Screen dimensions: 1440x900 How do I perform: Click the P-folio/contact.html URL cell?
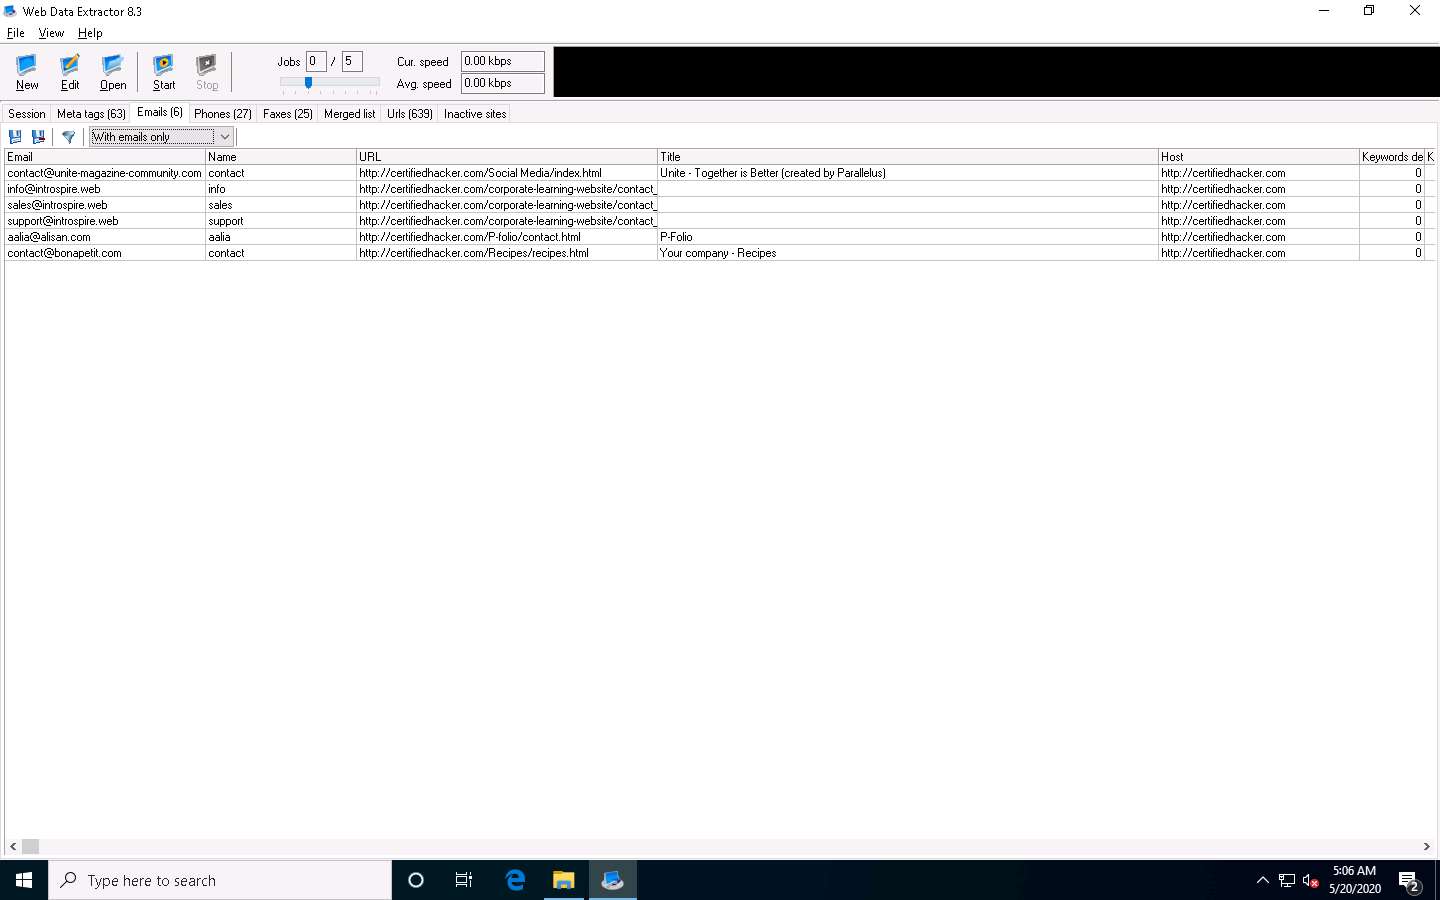coord(507,237)
